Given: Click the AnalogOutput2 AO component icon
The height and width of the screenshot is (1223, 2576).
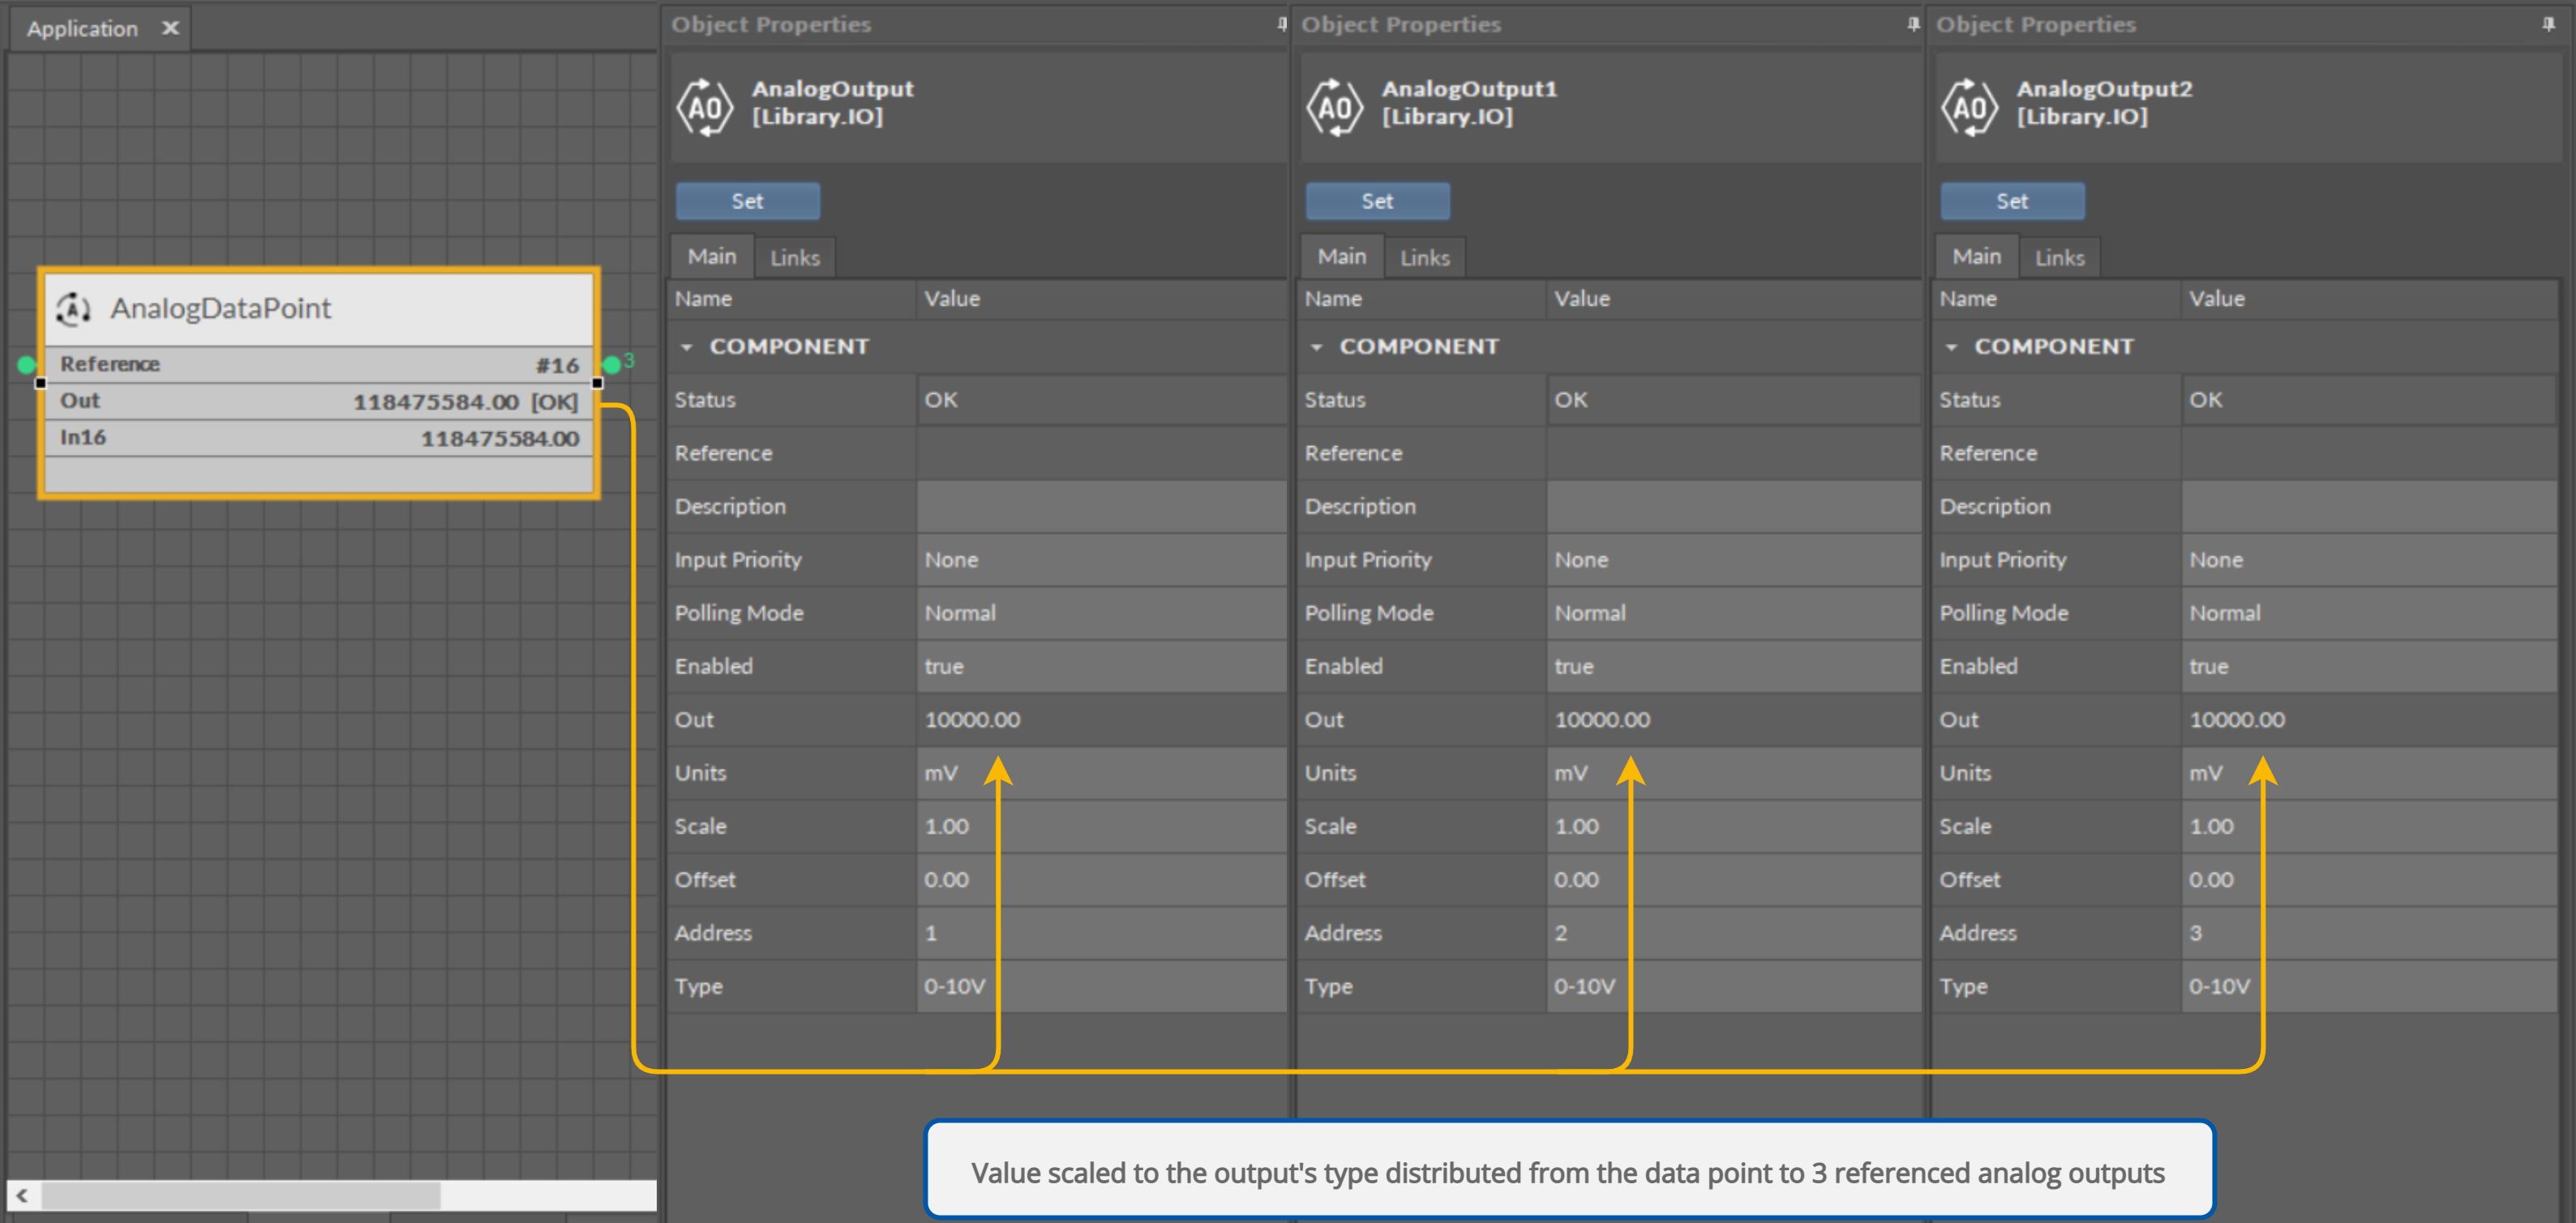Looking at the screenshot, I should [1969, 107].
